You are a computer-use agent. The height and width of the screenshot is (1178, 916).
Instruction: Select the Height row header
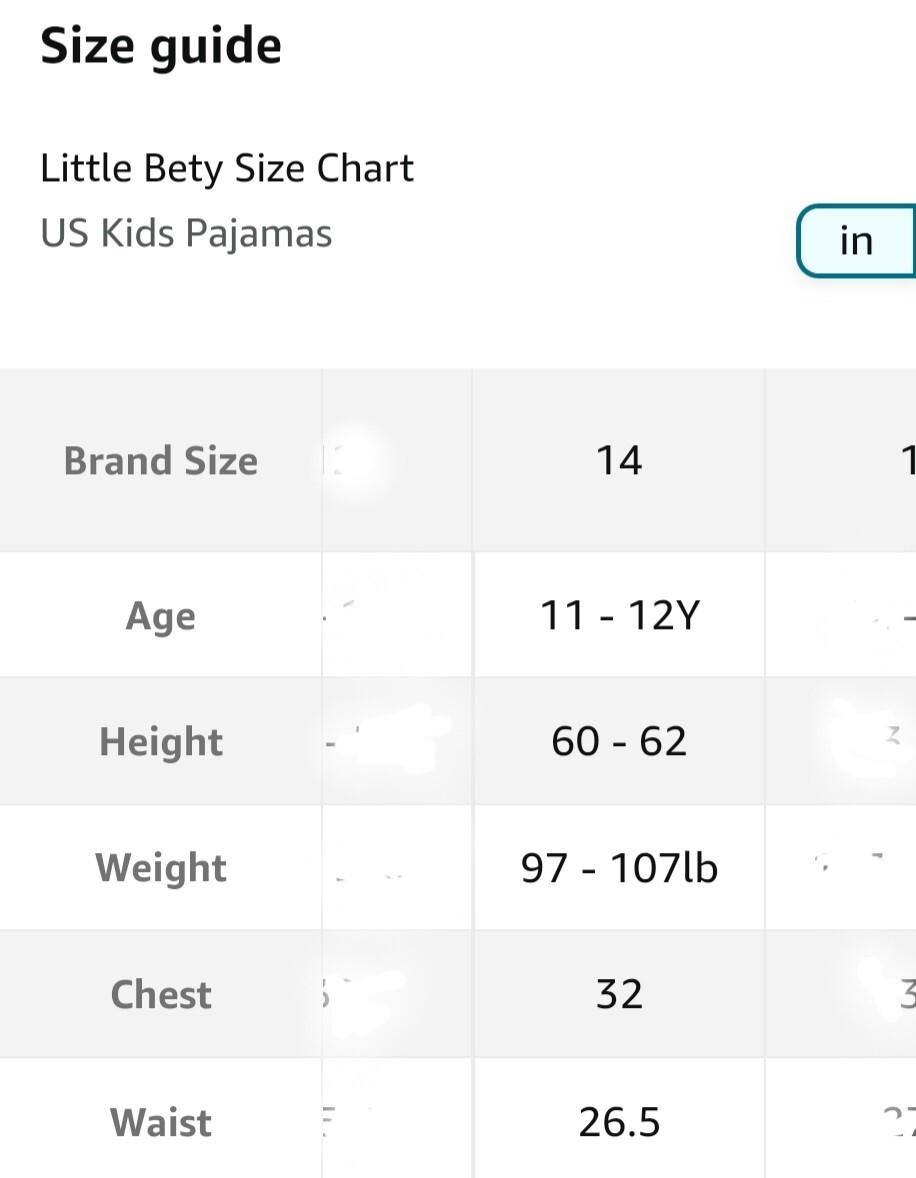click(x=161, y=742)
